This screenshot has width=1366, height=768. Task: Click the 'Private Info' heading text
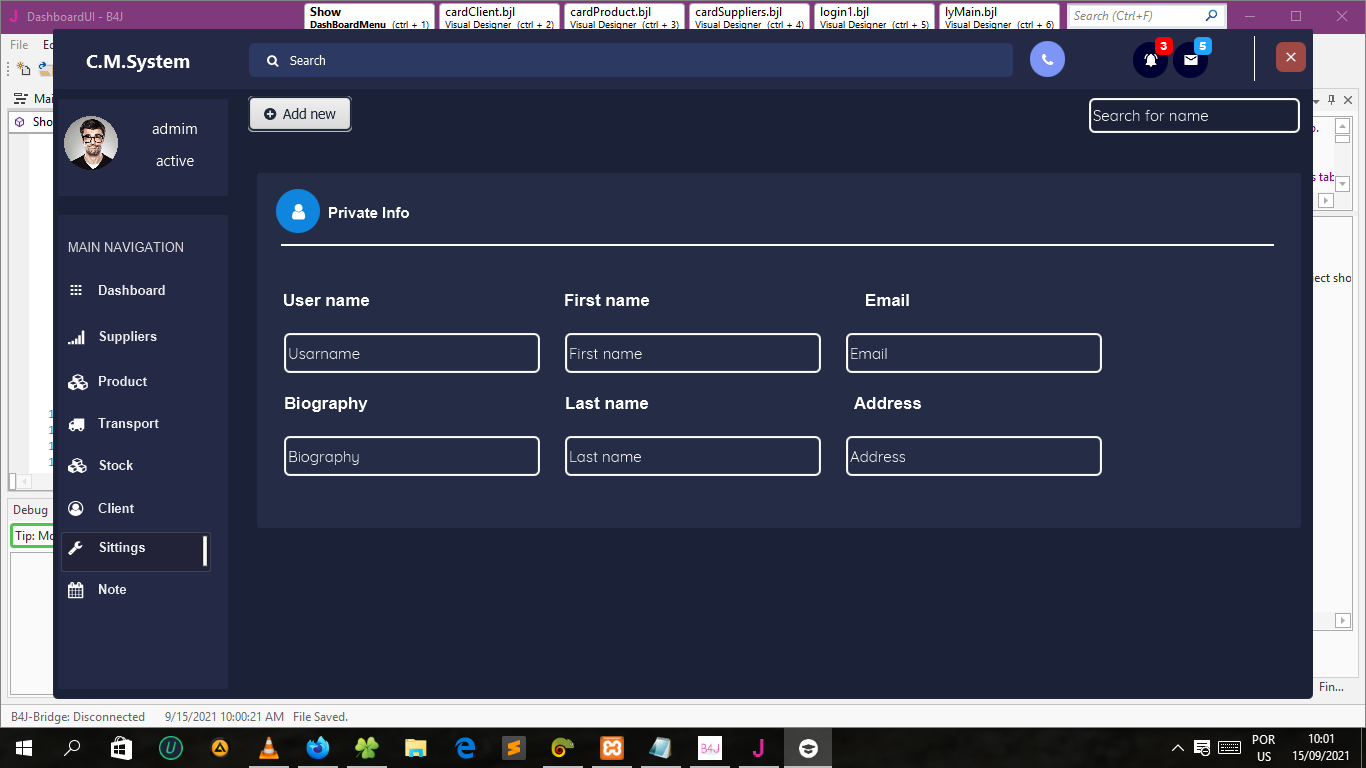coord(368,213)
